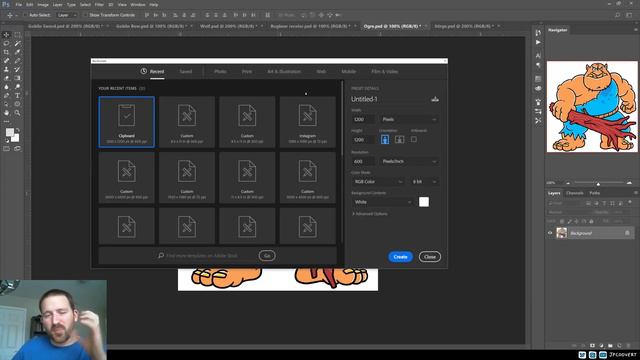Select the Rectangular Marquee tool
The width and height of the screenshot is (640, 360).
(17, 35)
